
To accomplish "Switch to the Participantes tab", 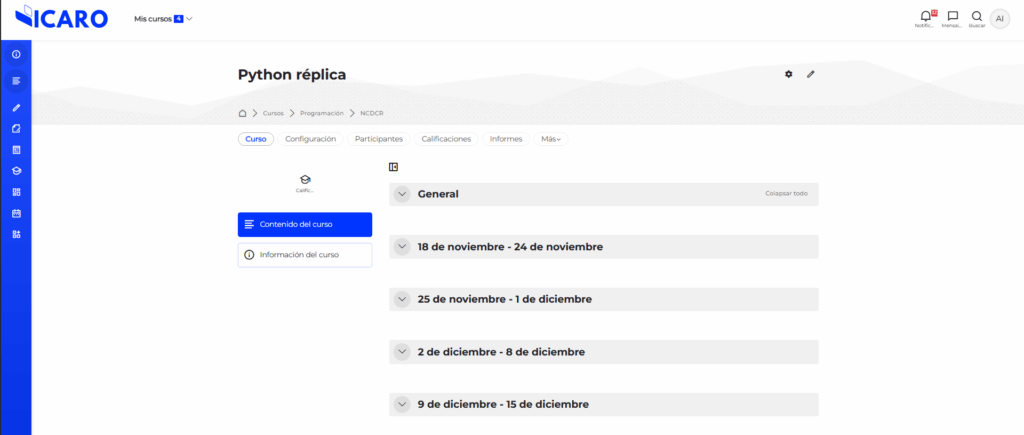I will pos(379,139).
